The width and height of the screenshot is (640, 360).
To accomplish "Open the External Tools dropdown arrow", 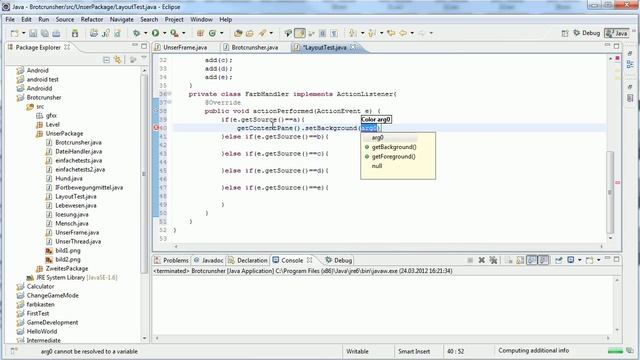I will pyautogui.click(x=184, y=33).
